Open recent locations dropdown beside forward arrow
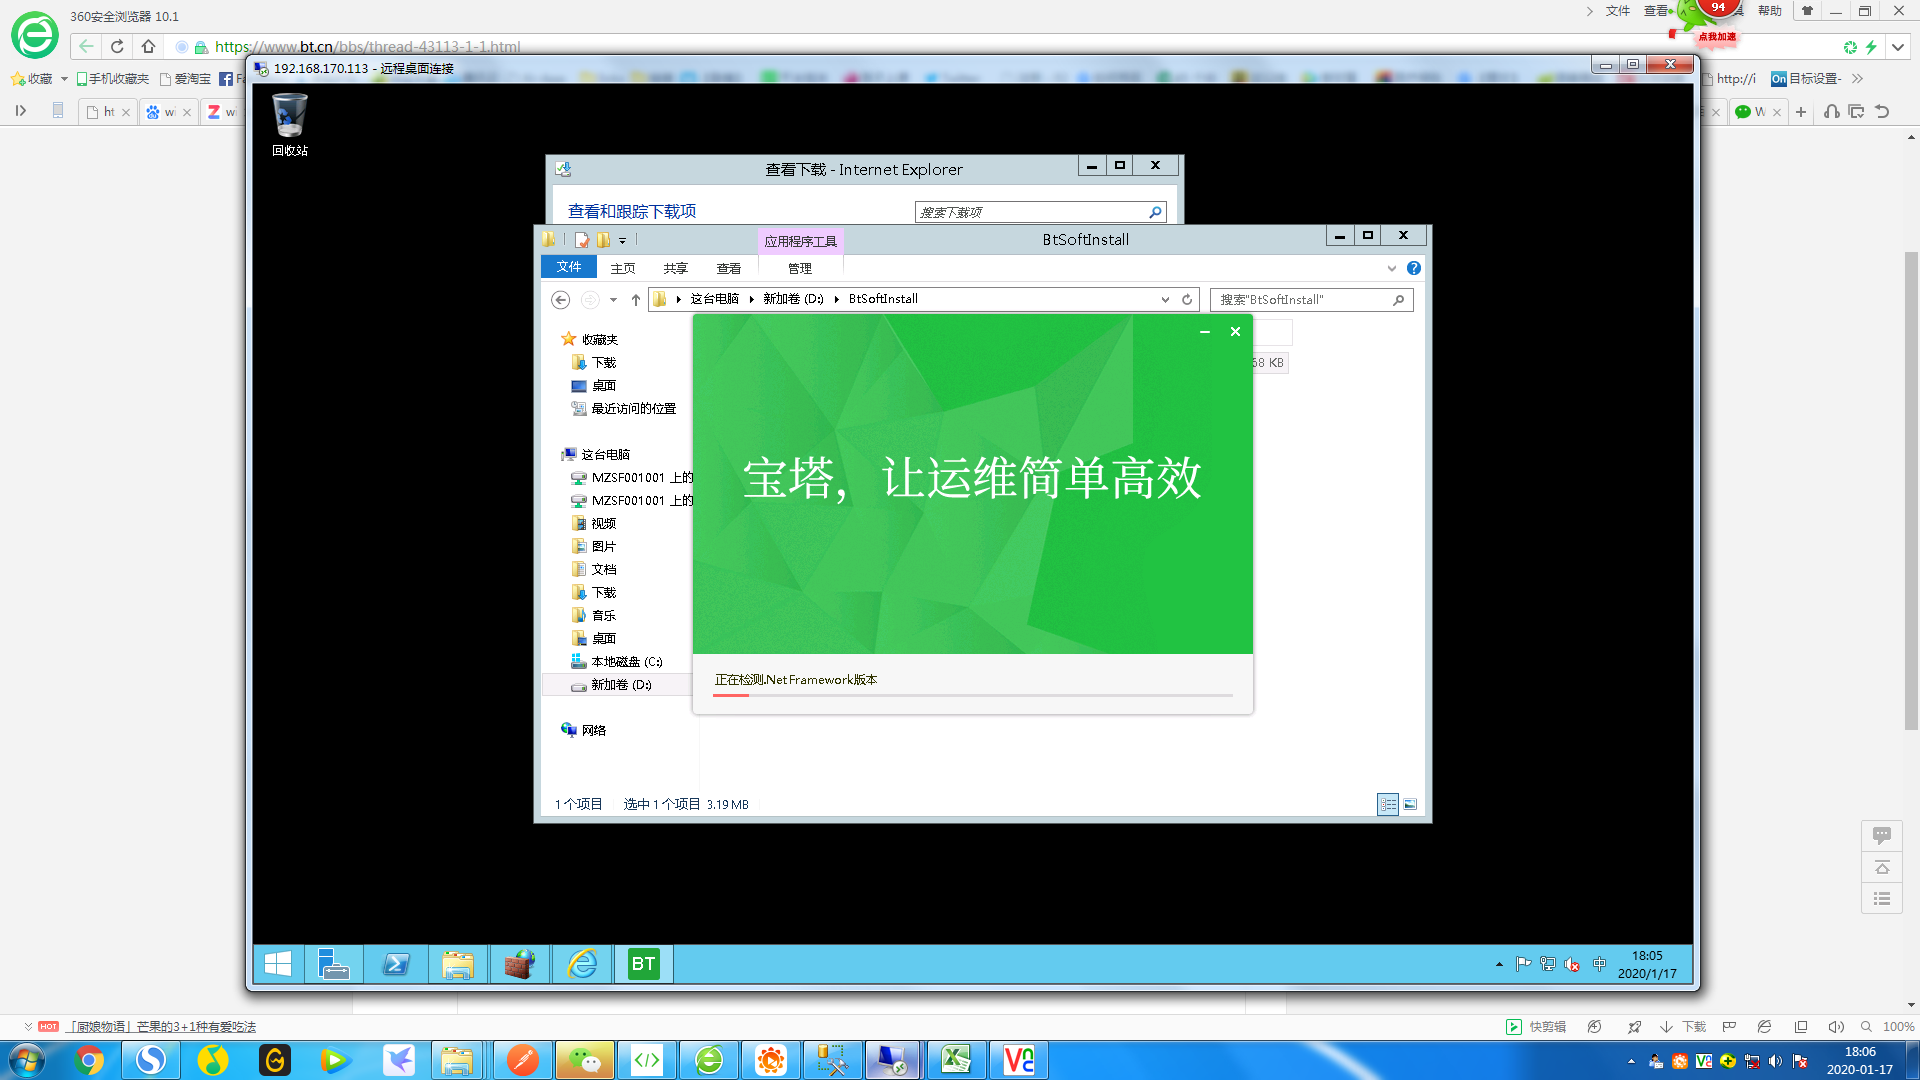 click(x=613, y=300)
